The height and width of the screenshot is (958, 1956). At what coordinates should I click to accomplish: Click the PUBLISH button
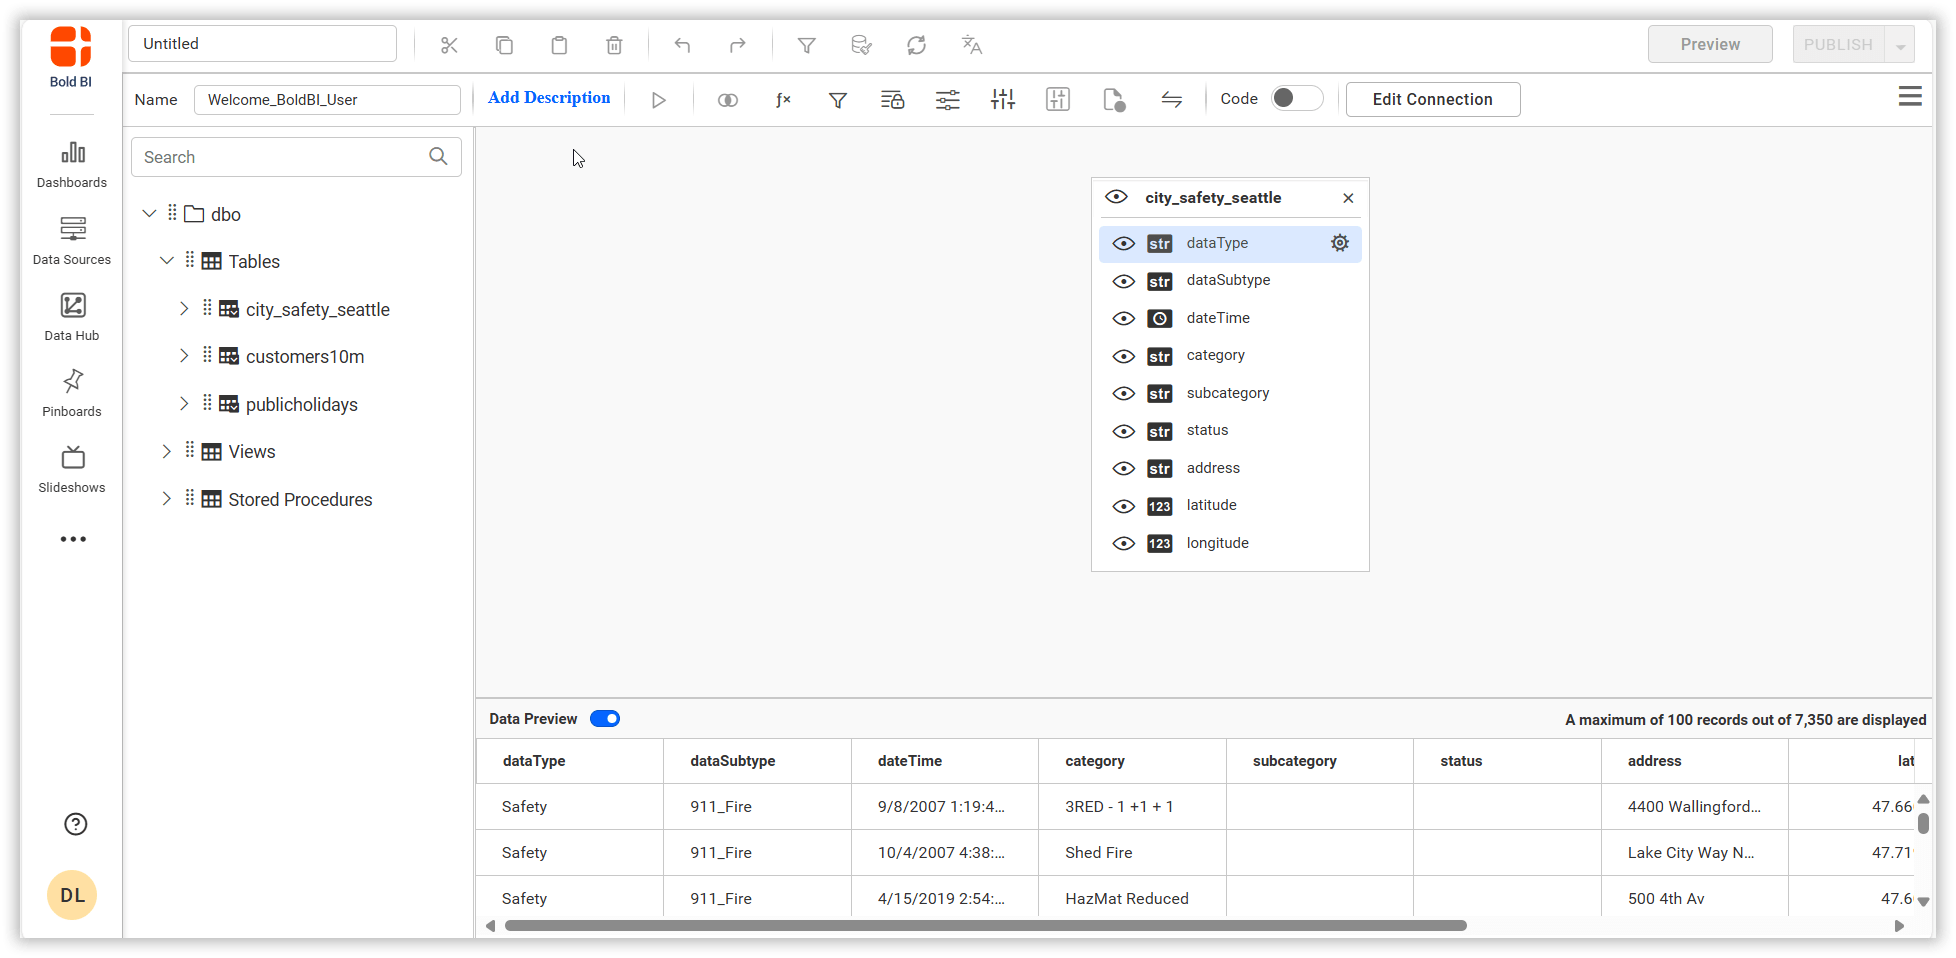click(x=1838, y=45)
